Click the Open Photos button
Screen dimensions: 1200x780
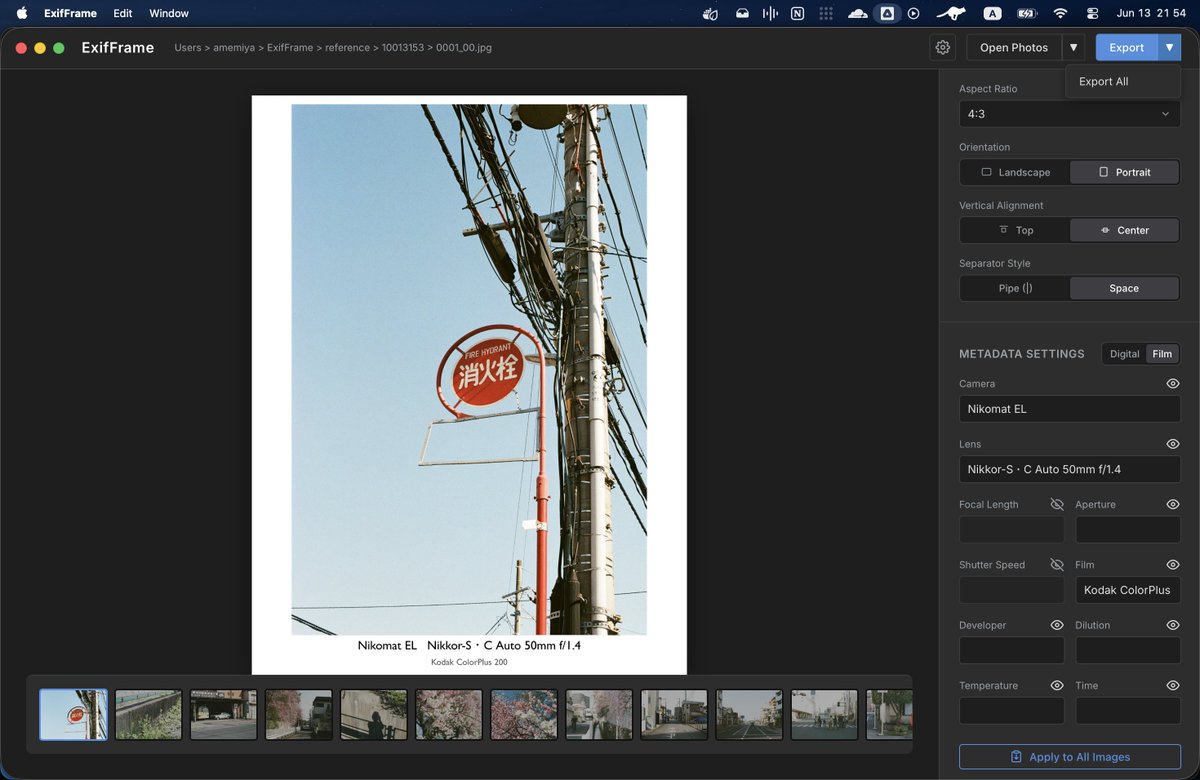pyautogui.click(x=1014, y=47)
